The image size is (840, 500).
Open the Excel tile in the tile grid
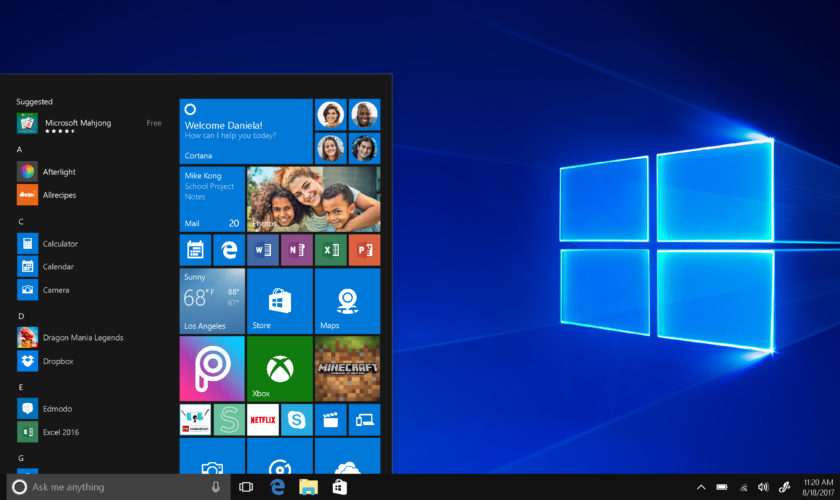[x=330, y=250]
